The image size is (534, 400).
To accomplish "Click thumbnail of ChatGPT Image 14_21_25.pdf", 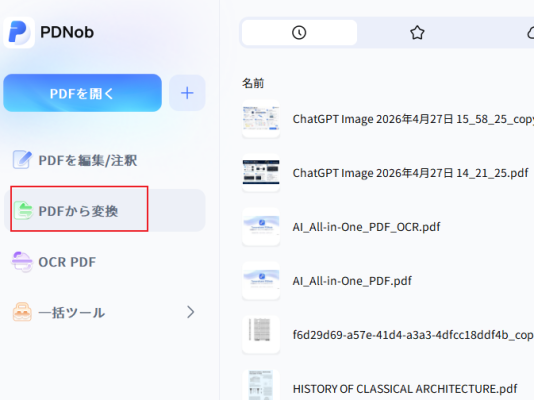I will tap(261, 173).
